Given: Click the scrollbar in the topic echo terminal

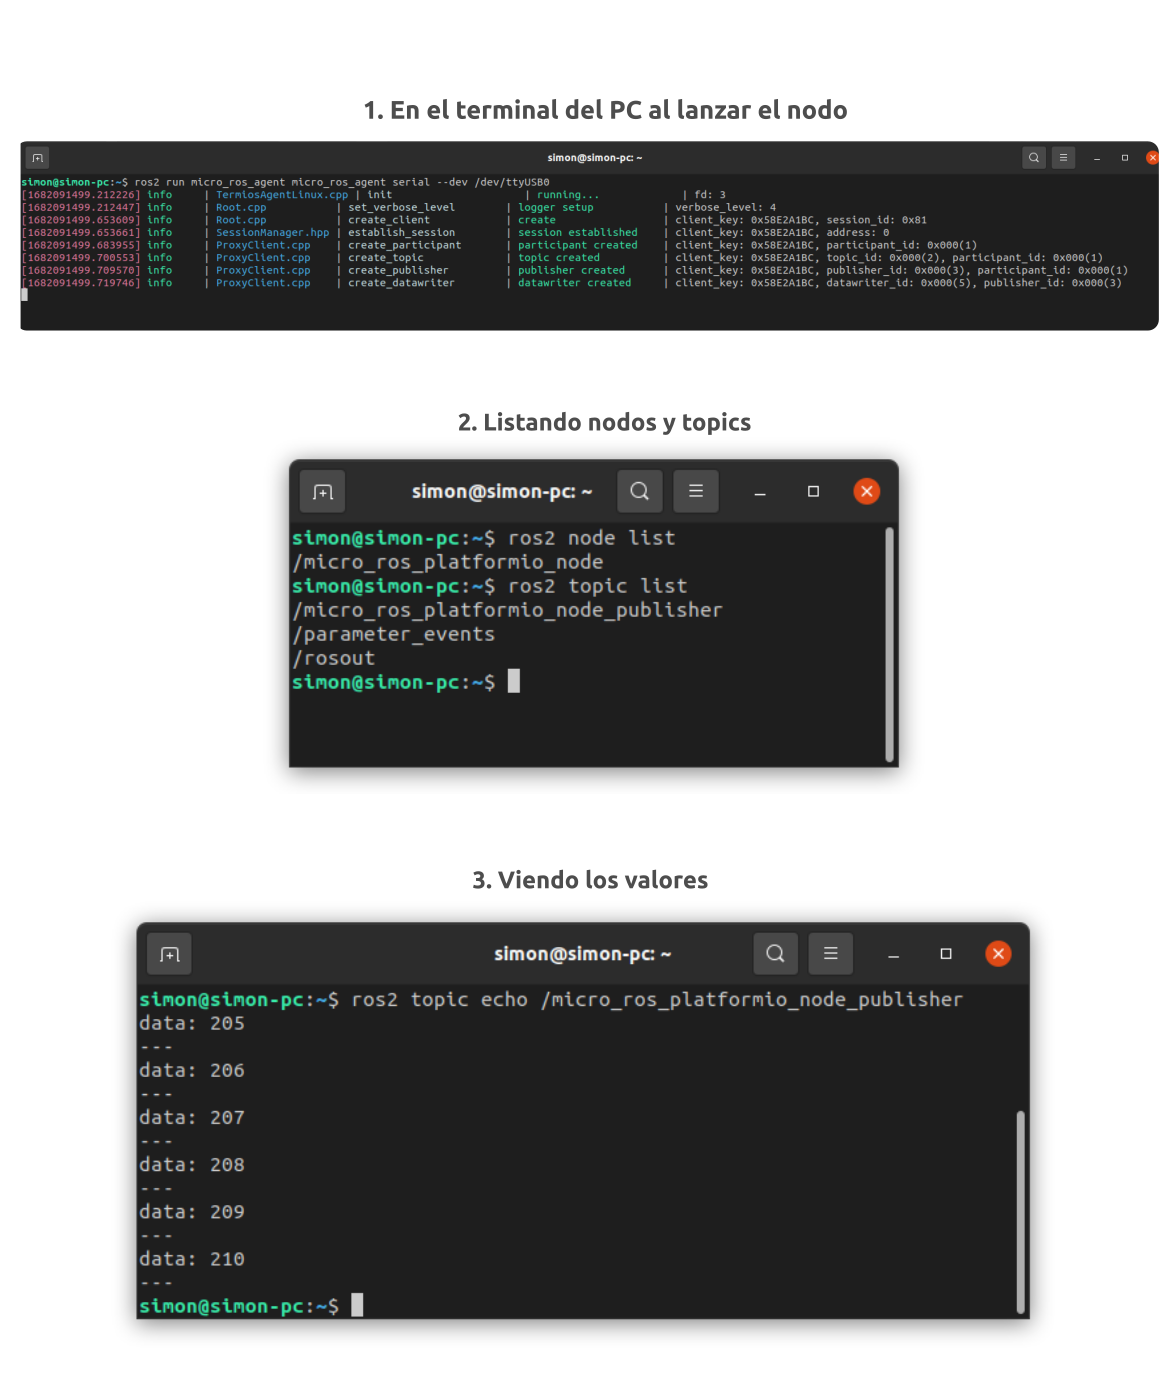Looking at the screenshot, I should (x=1020, y=1210).
